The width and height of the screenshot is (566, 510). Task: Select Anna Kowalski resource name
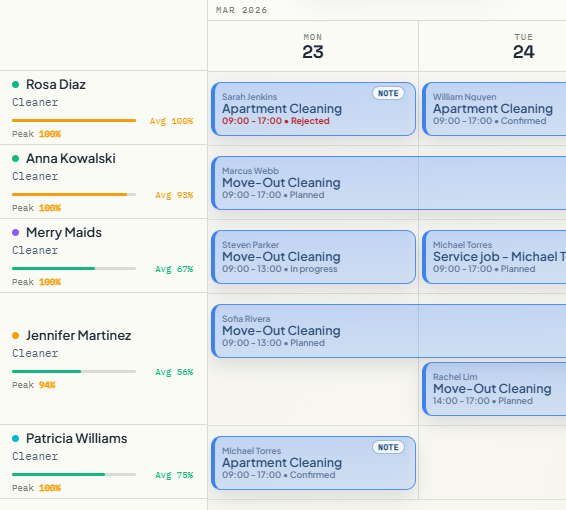coord(71,158)
